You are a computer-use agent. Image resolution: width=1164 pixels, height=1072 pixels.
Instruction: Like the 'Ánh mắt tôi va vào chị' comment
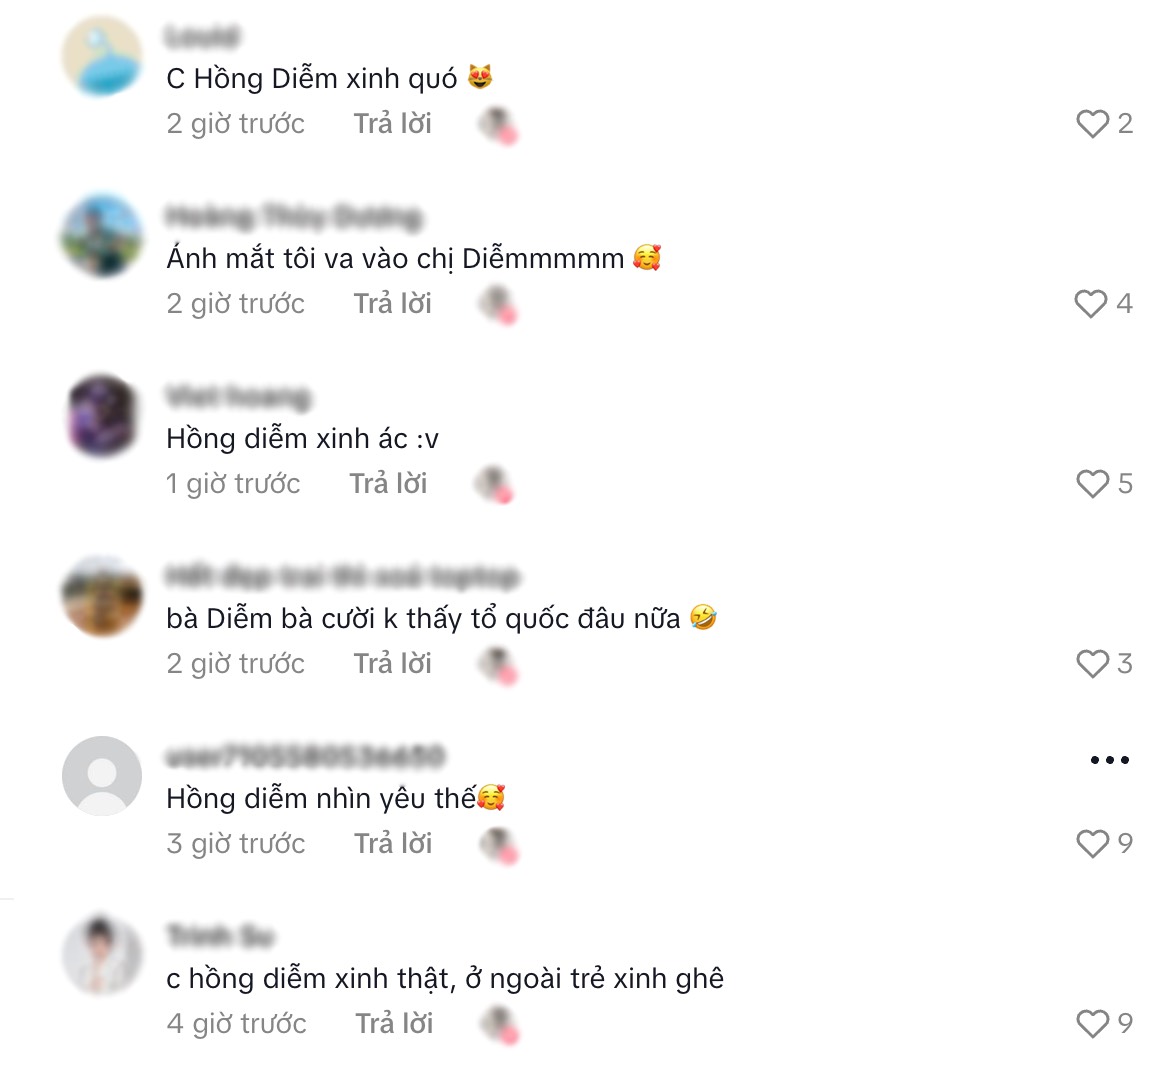(x=1091, y=304)
